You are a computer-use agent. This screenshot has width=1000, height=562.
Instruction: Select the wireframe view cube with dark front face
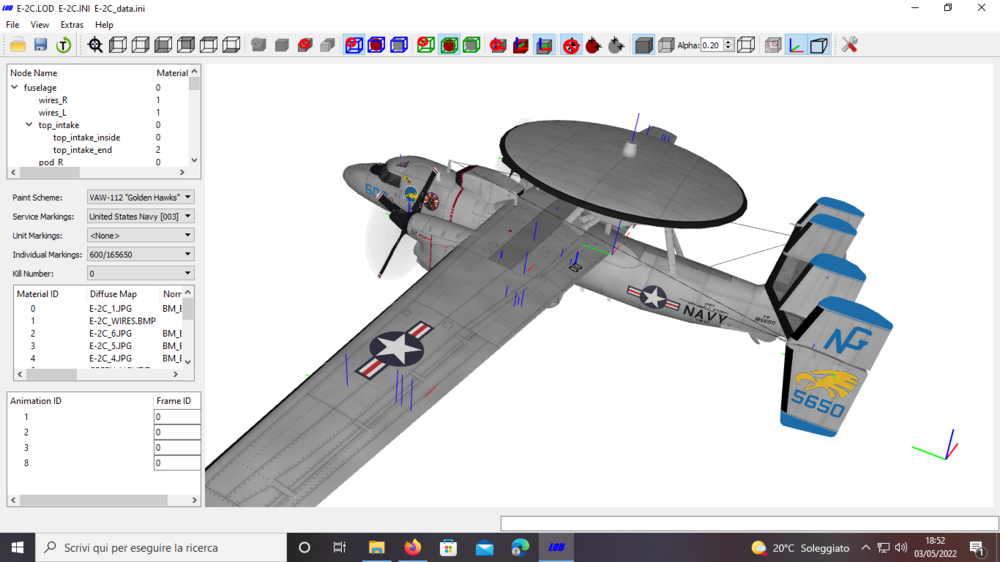163,45
